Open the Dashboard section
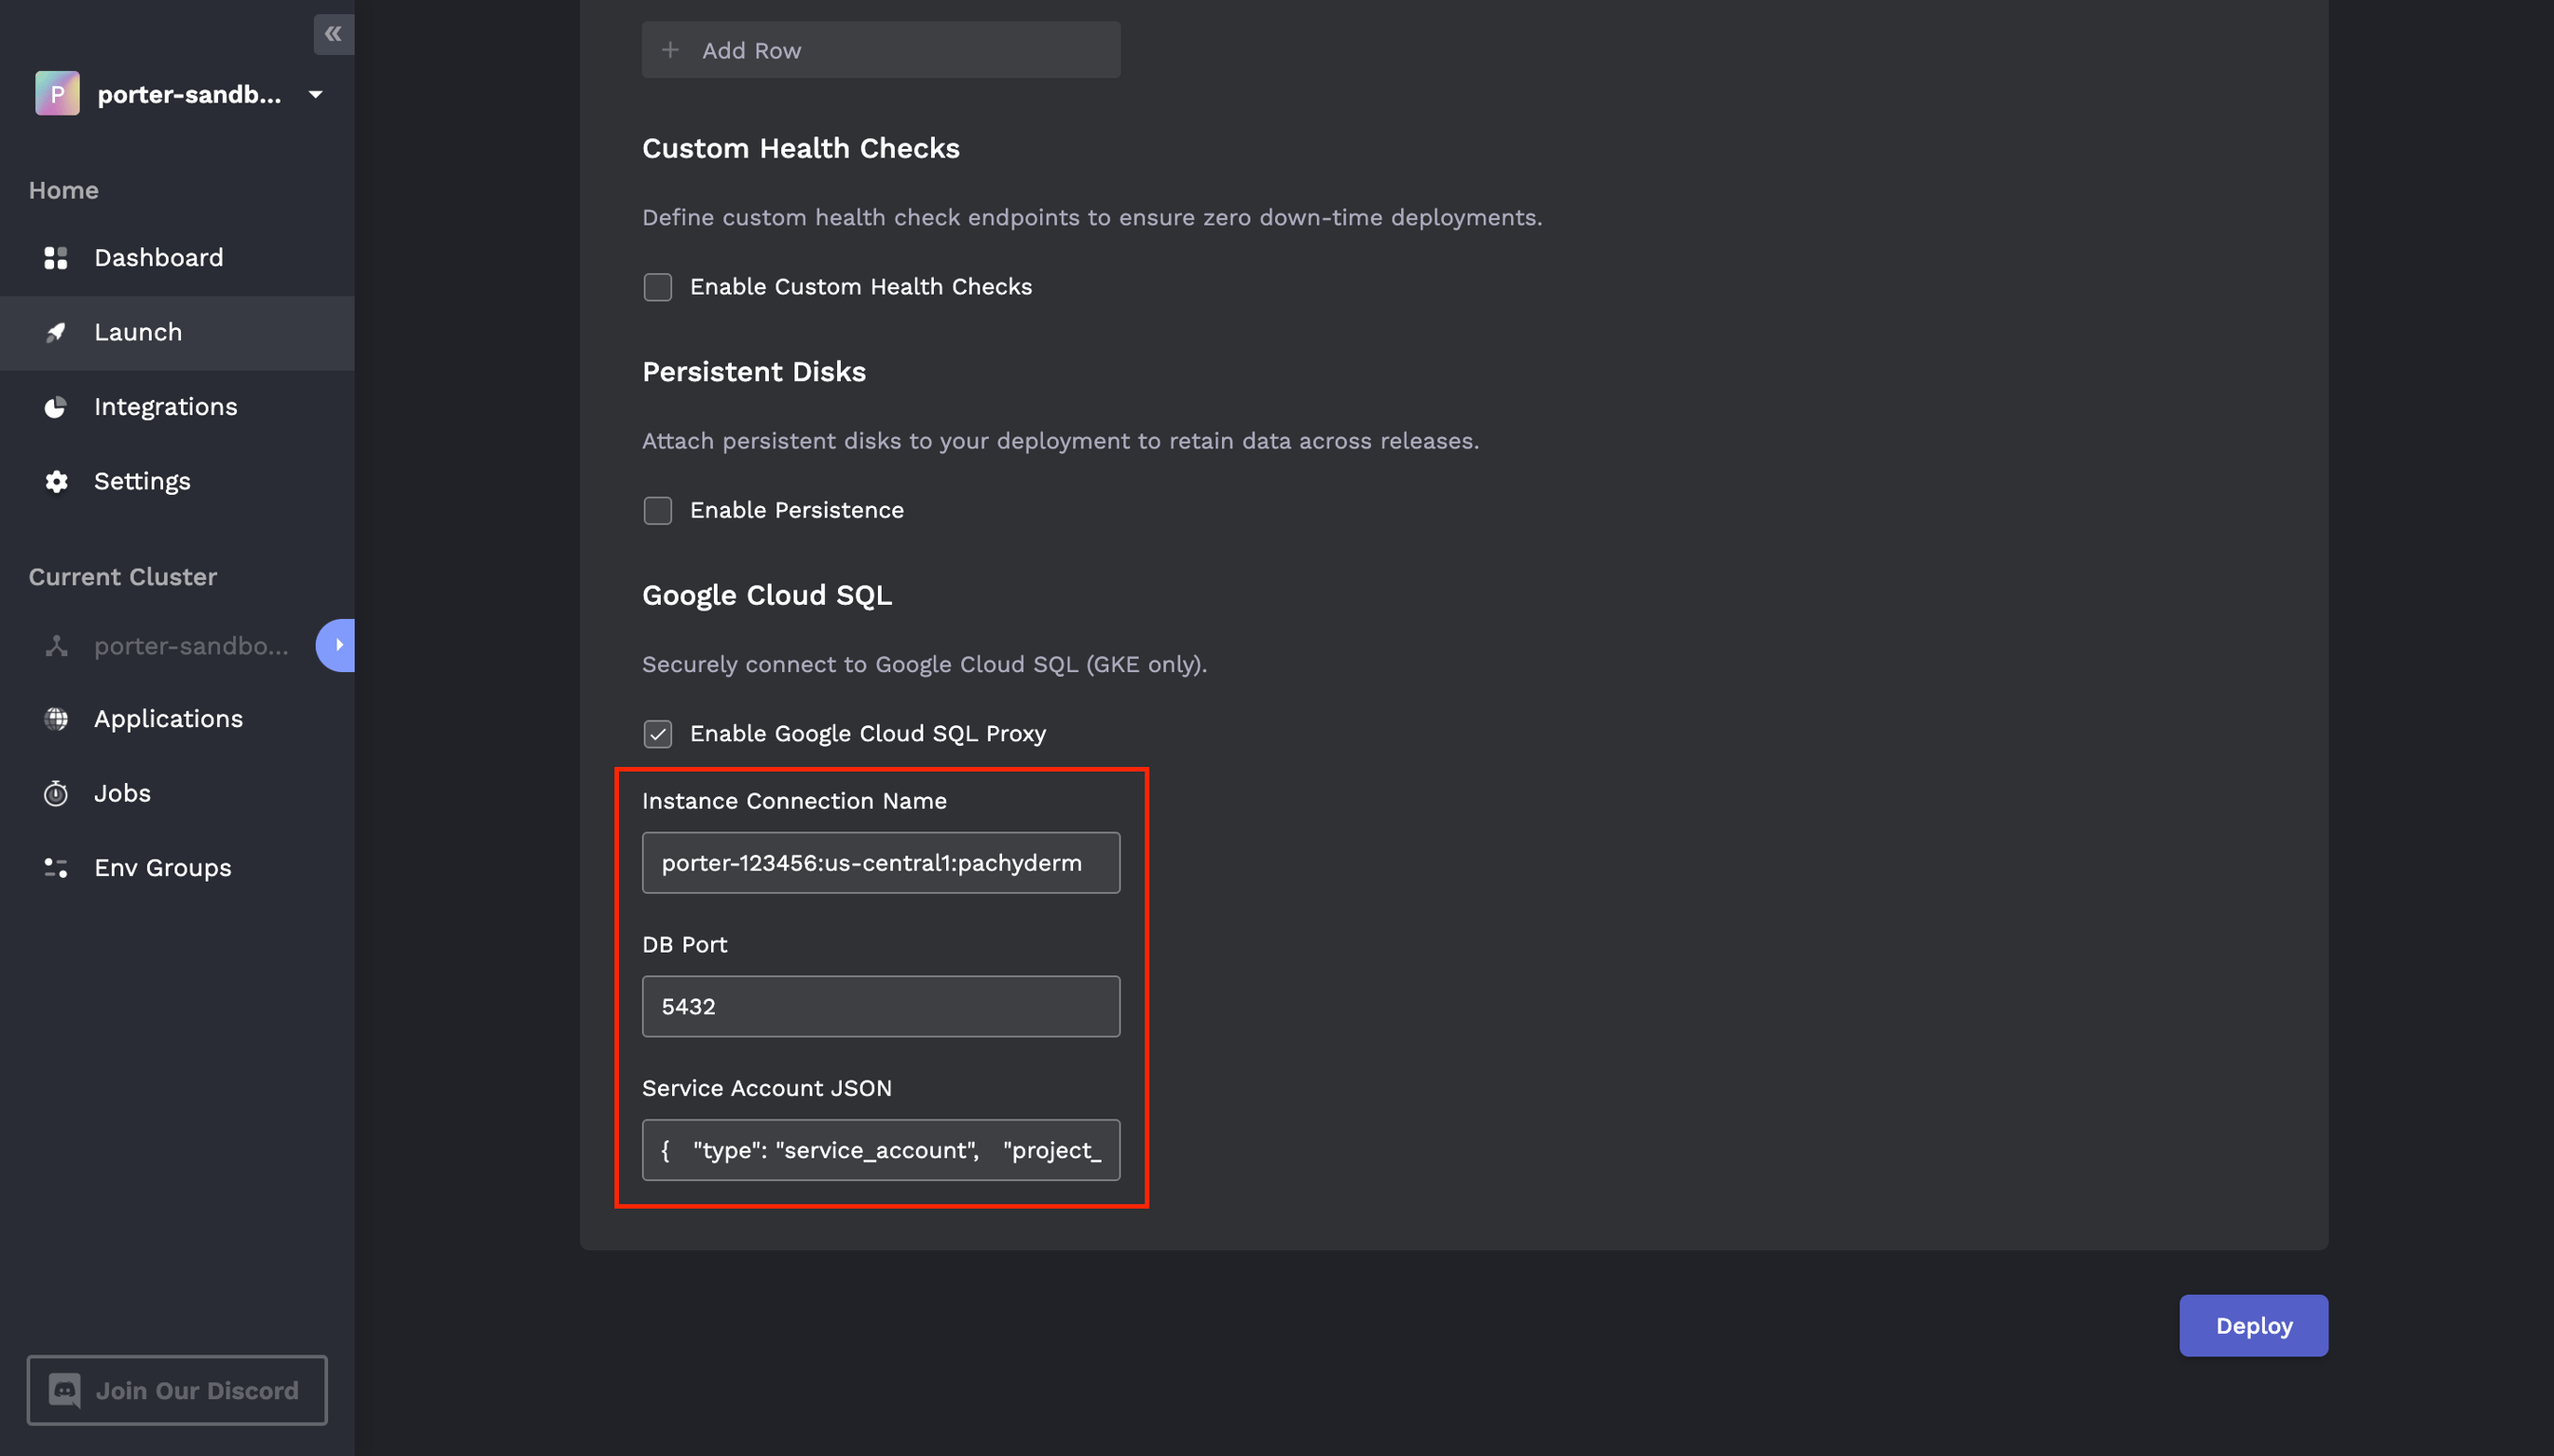 (x=159, y=257)
